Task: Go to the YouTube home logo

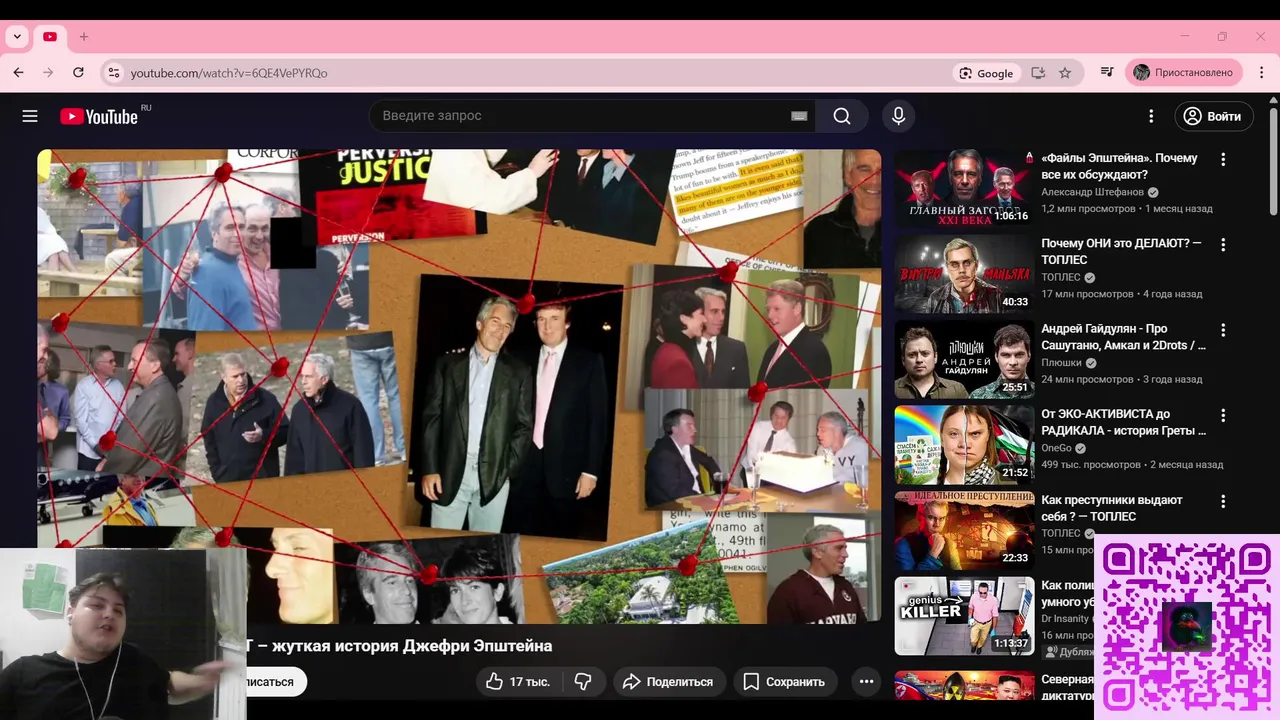Action: (x=99, y=116)
